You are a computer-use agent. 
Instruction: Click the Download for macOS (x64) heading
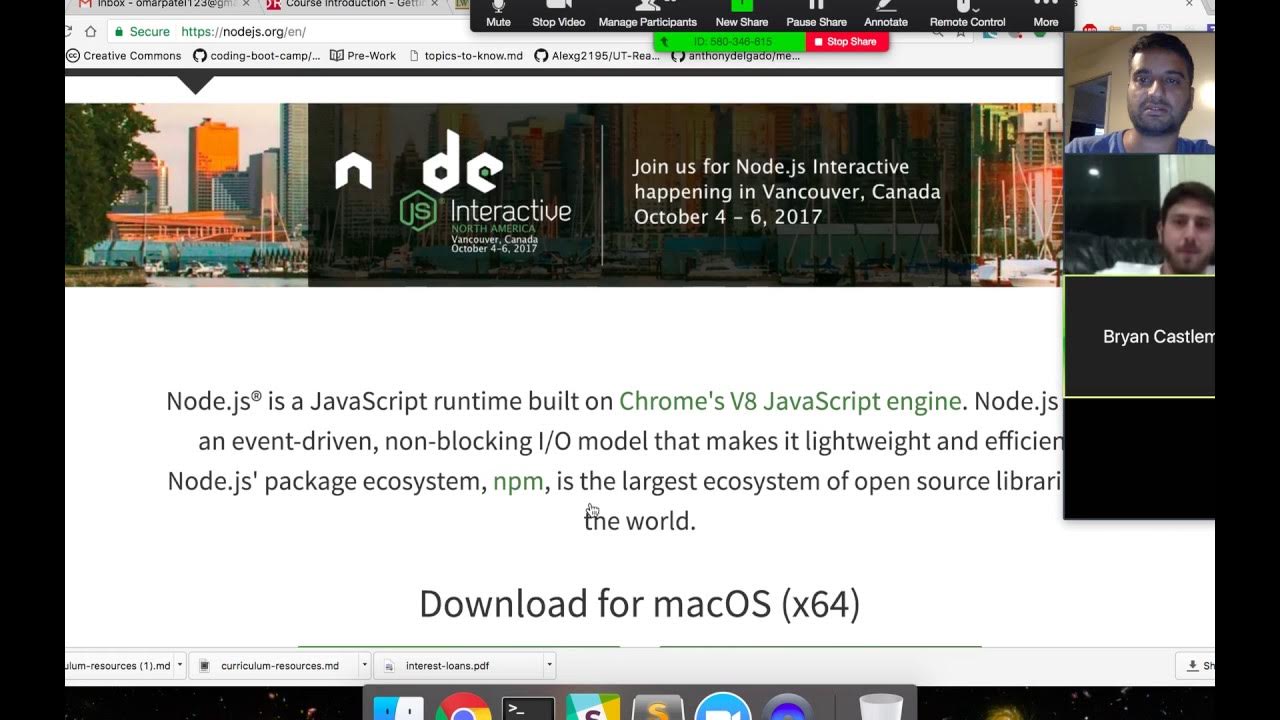639,604
